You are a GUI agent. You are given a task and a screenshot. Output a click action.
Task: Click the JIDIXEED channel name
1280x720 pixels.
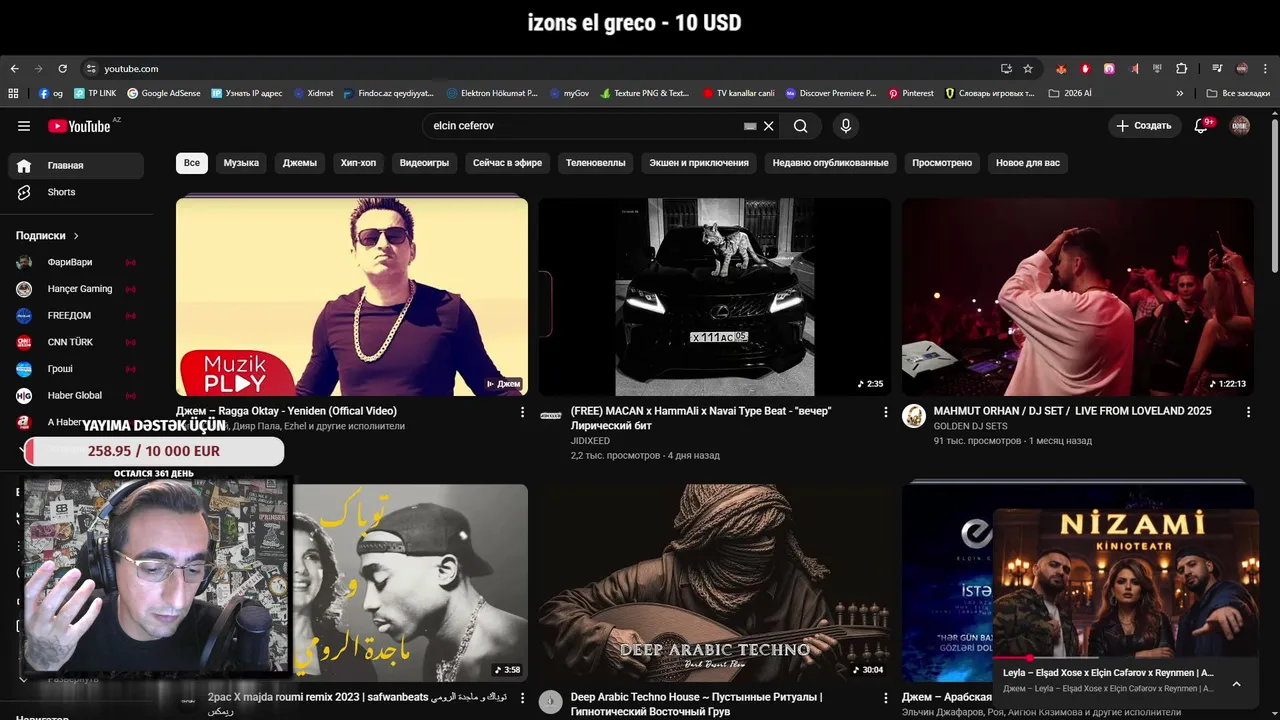590,441
